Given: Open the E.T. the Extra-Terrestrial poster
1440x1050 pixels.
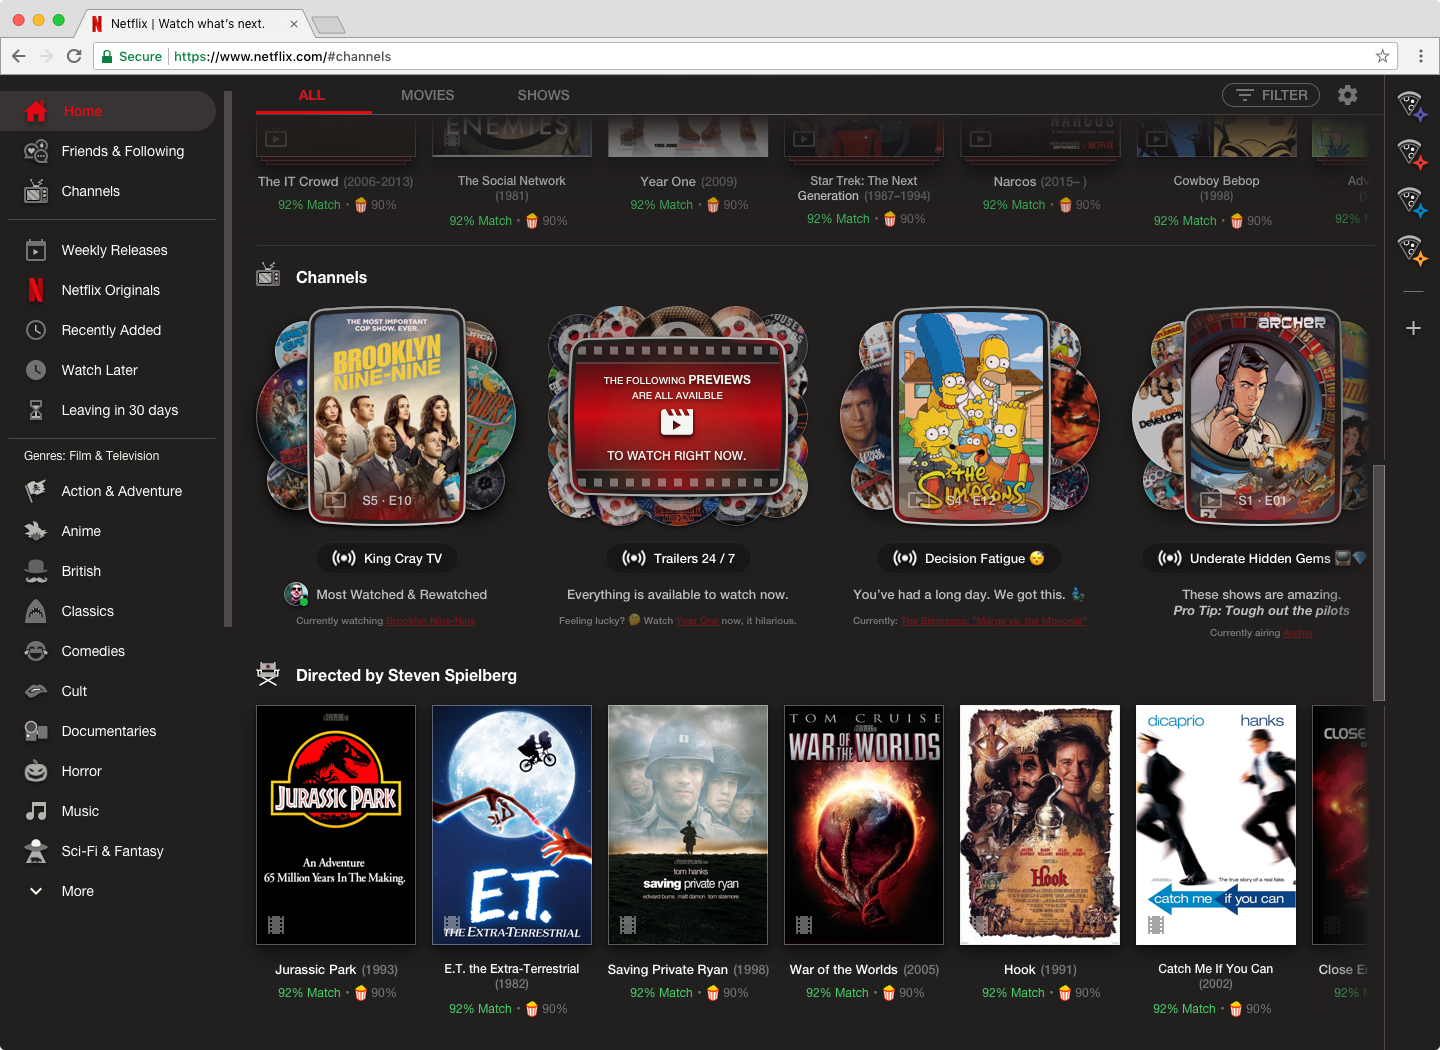Looking at the screenshot, I should (x=512, y=825).
